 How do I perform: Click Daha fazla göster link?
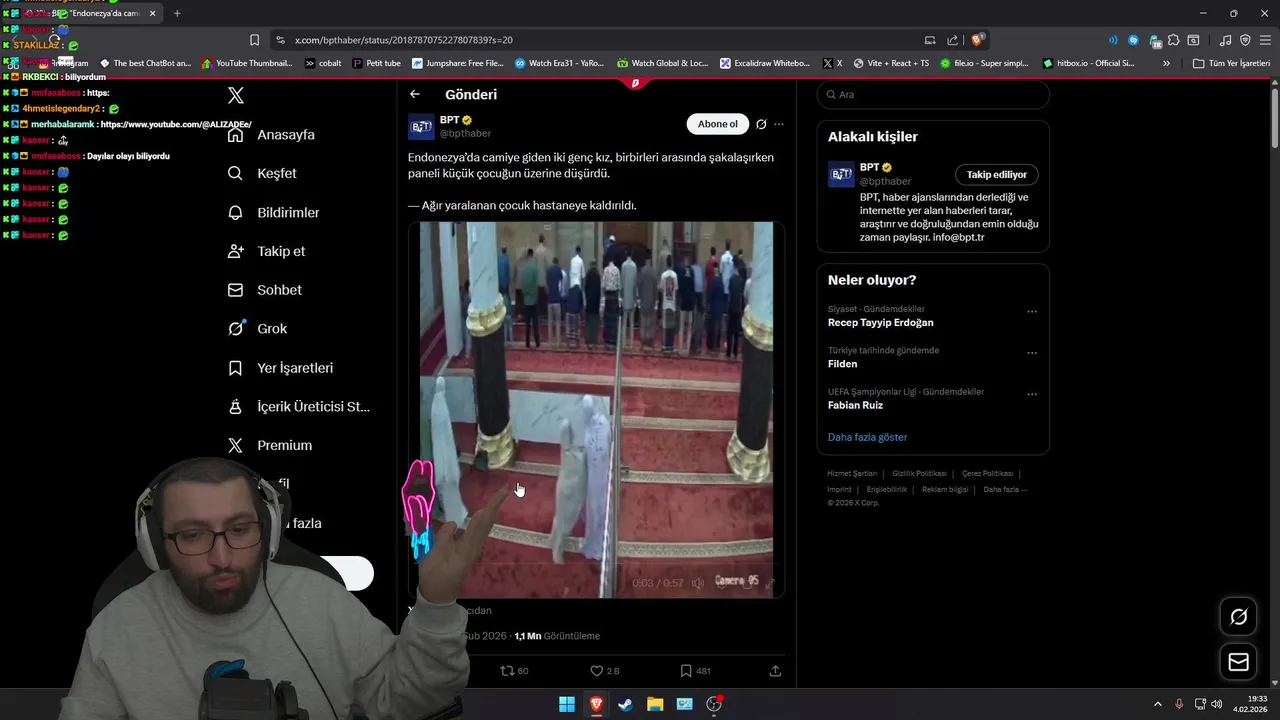[x=868, y=437]
